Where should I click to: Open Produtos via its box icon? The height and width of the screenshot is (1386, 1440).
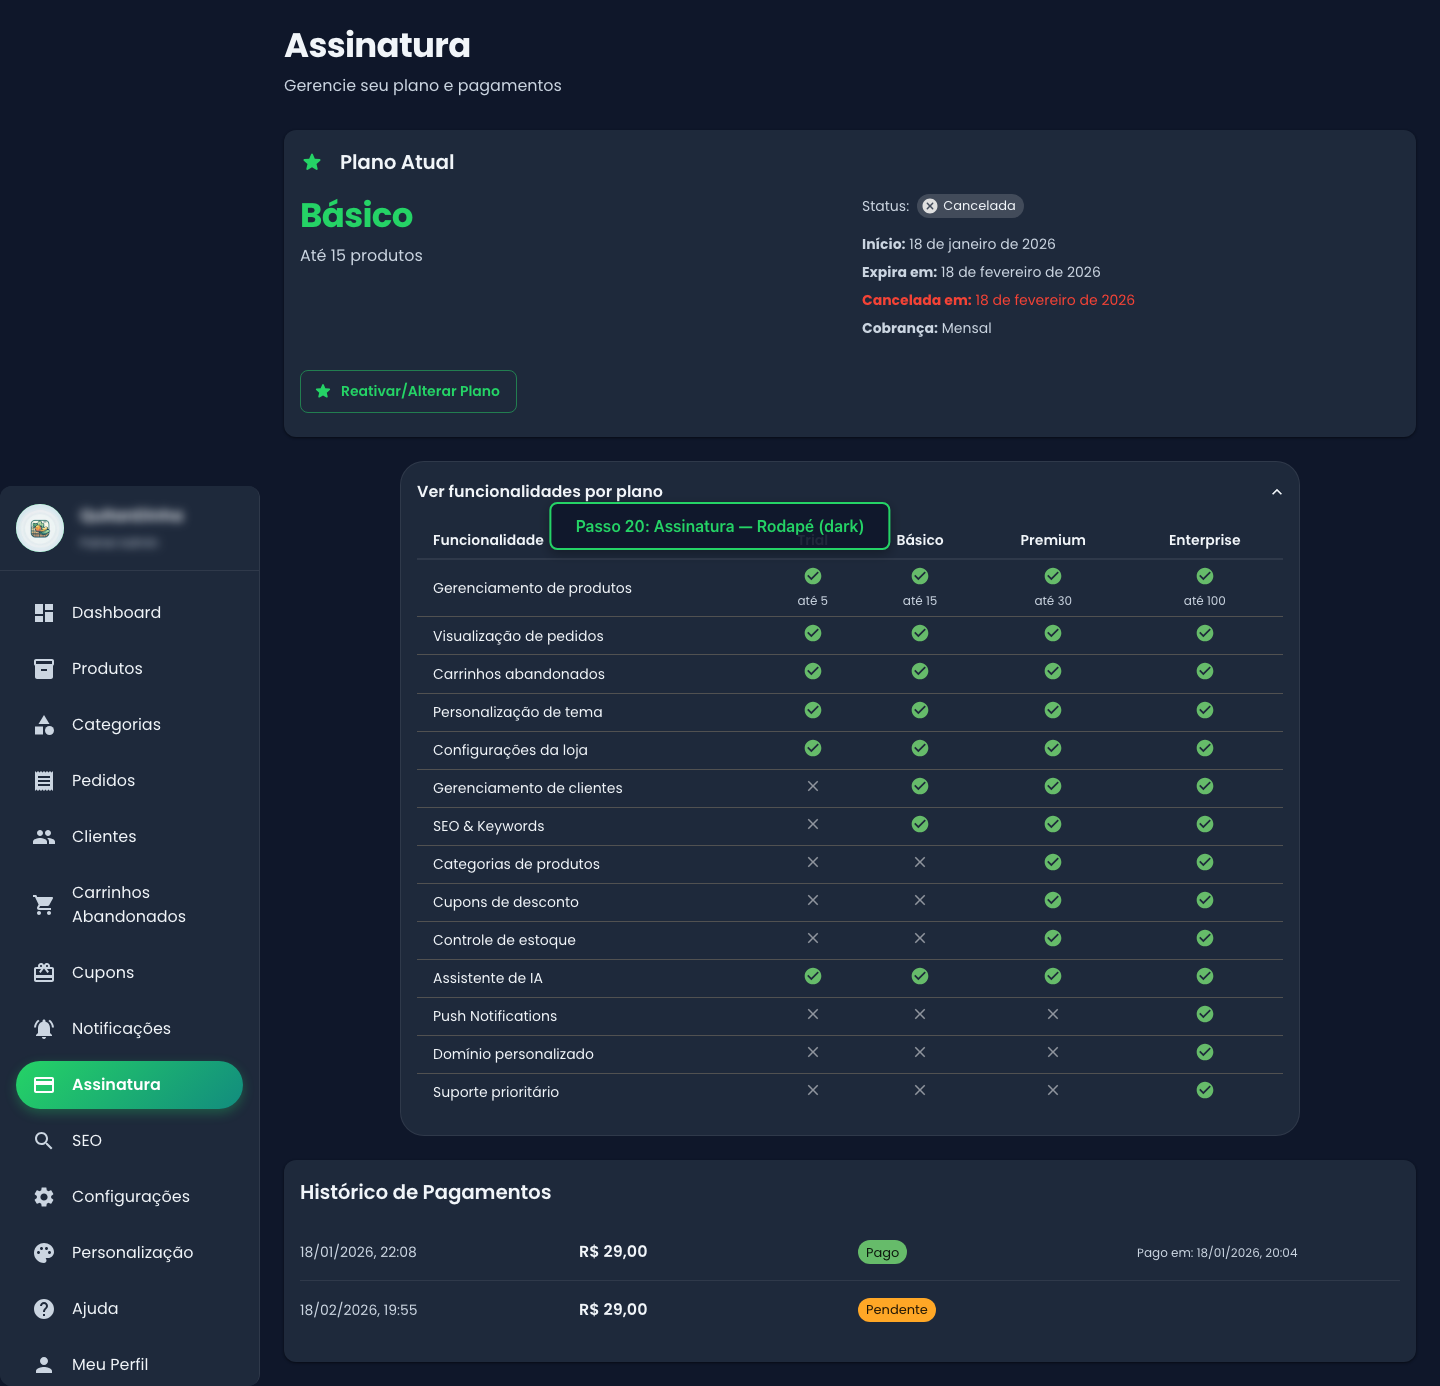[x=44, y=669]
